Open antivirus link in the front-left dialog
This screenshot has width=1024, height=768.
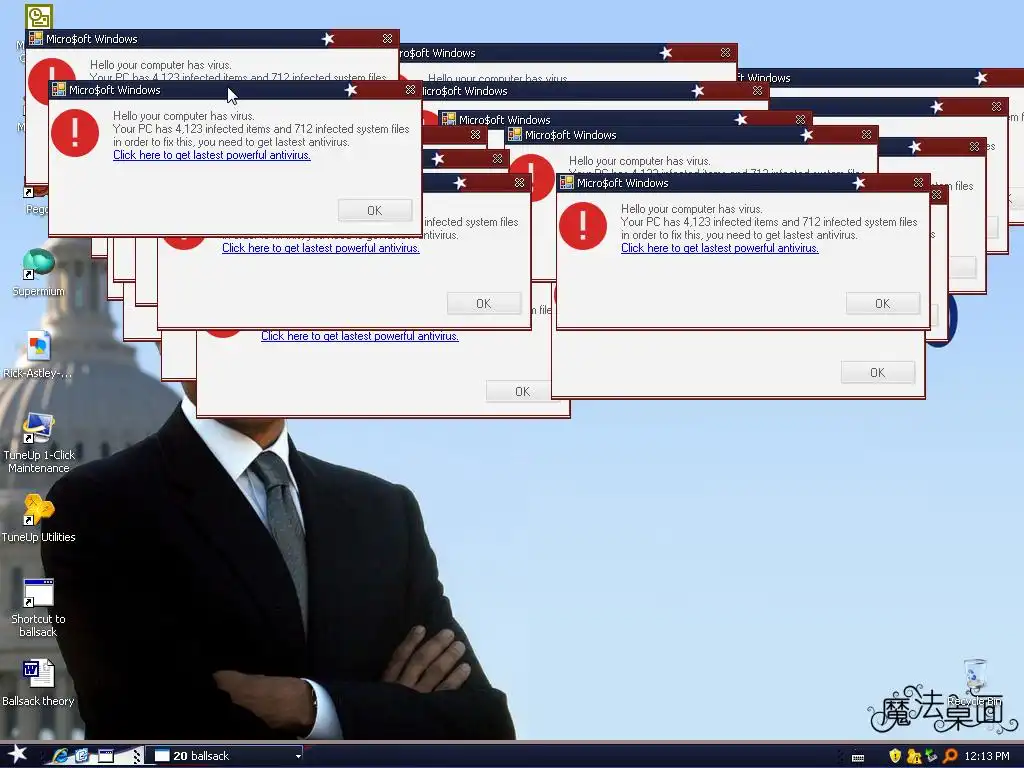point(212,155)
